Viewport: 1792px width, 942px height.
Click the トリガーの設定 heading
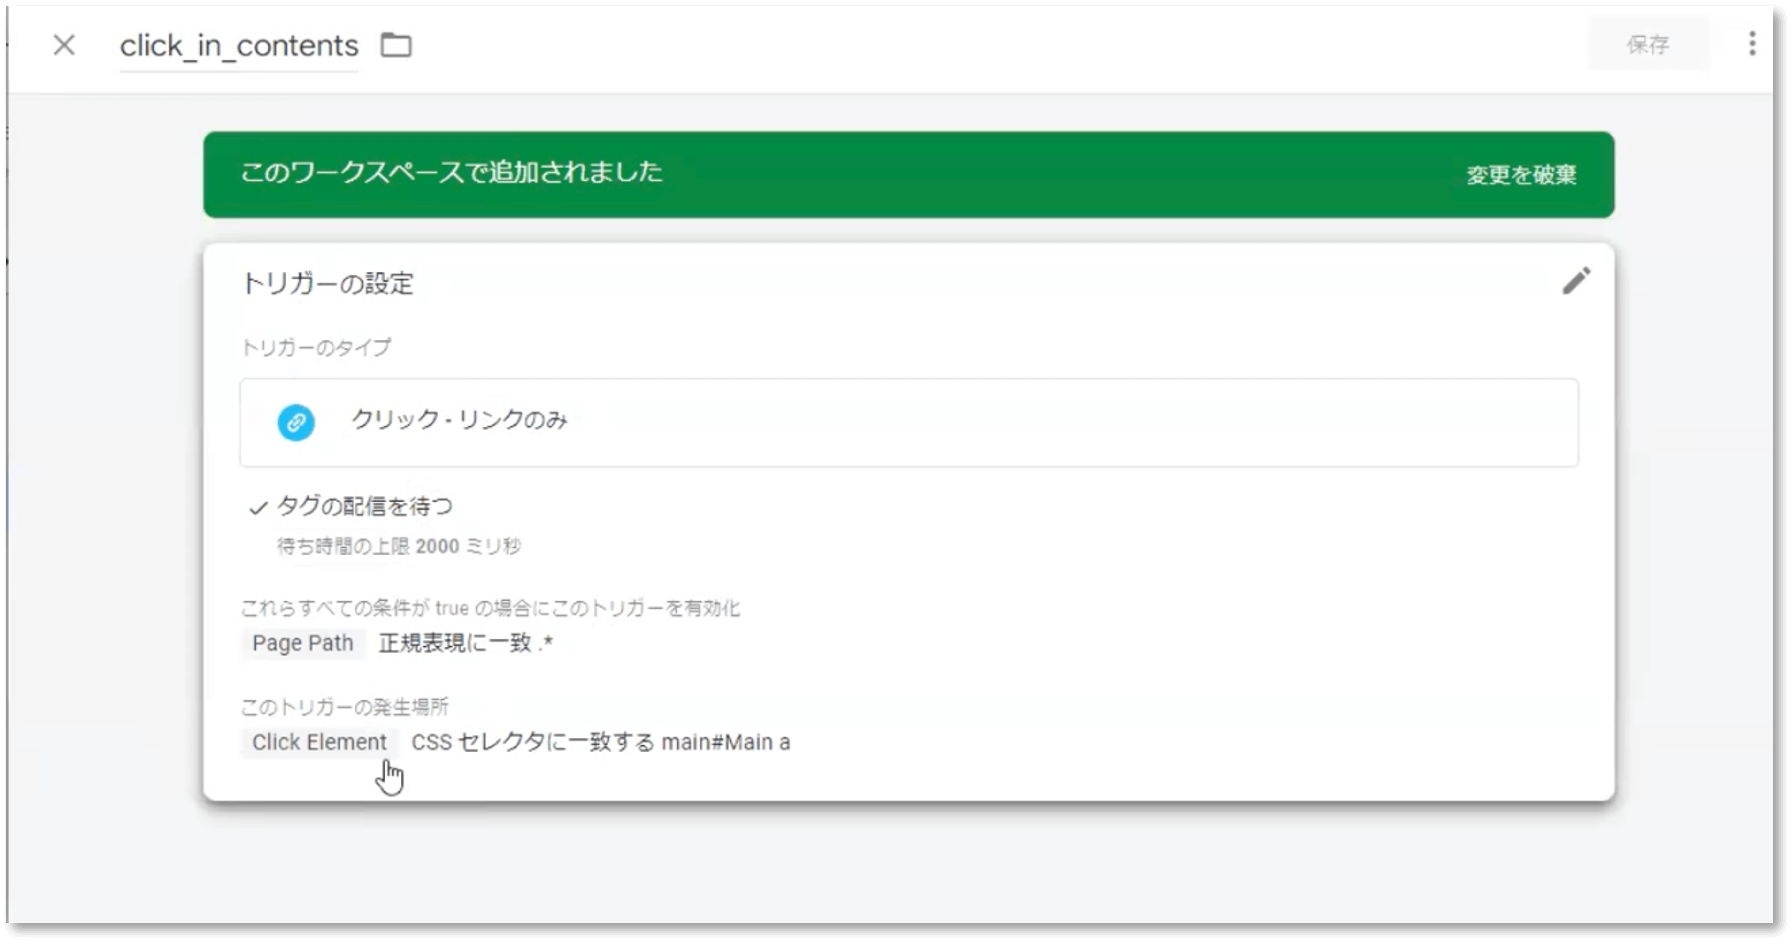pos(328,284)
